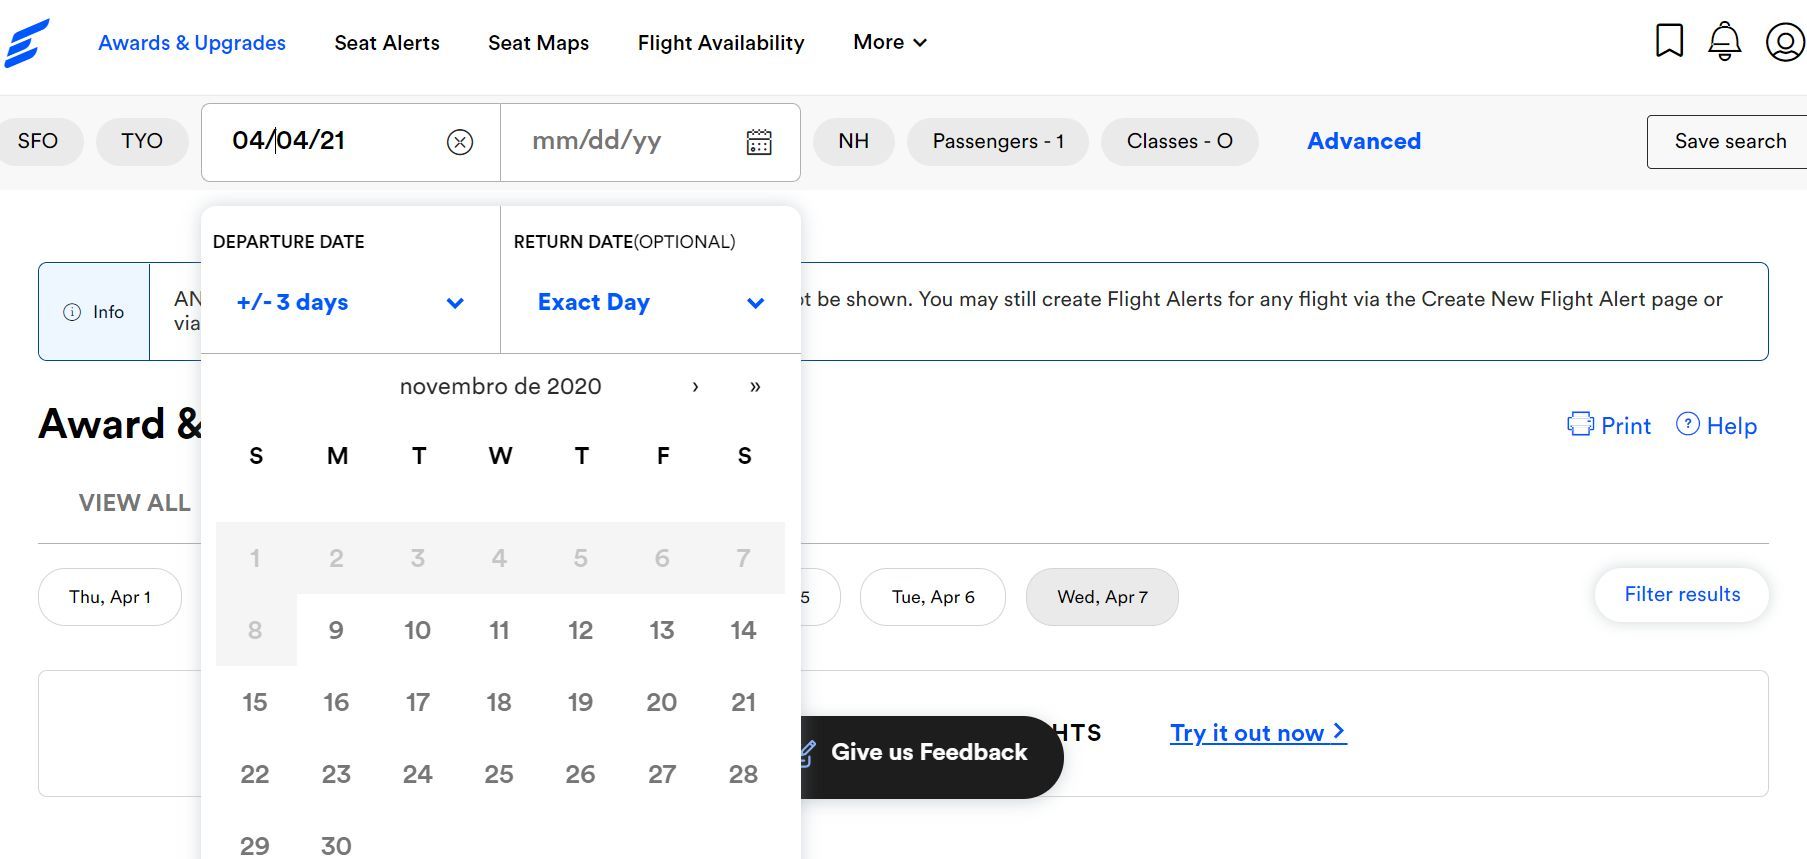1807x859 pixels.
Task: Clear the departure date with the X icon
Action: point(460,142)
